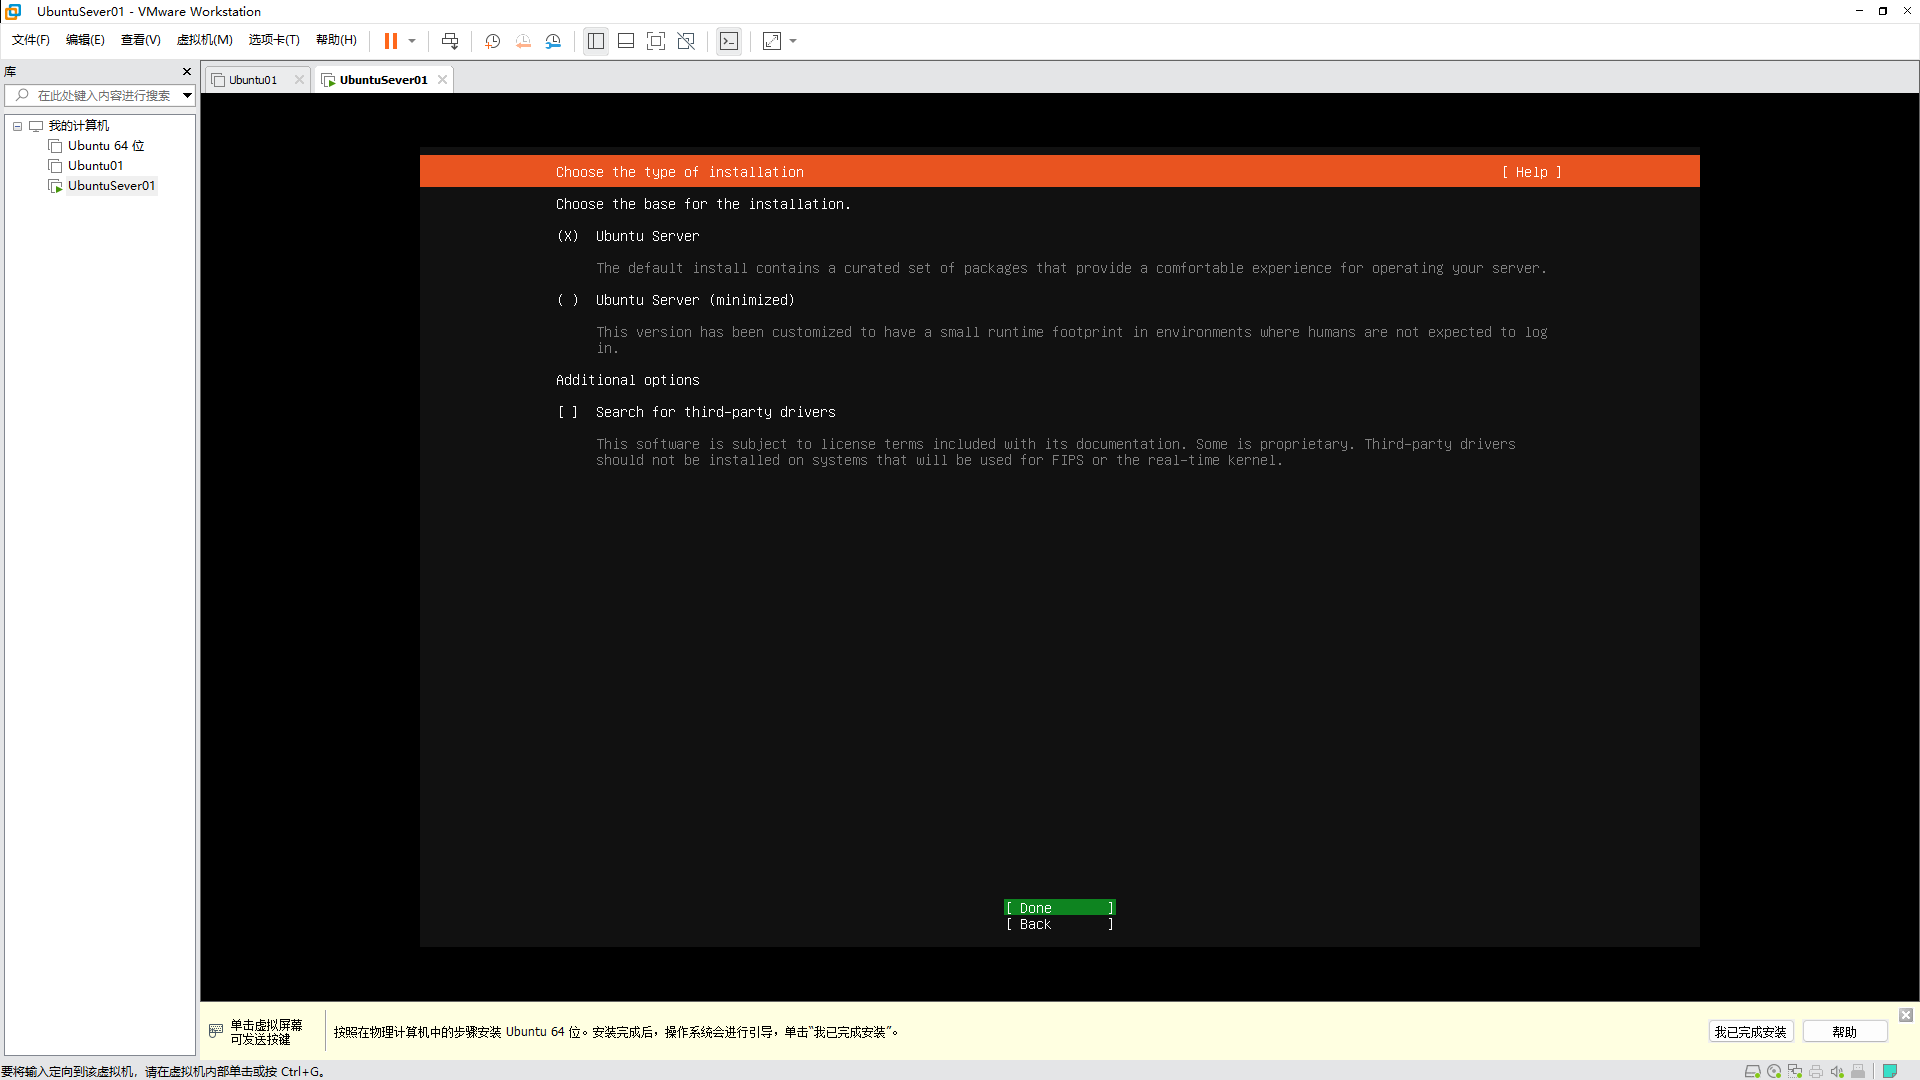Select the Ubuntu Server radio button
1920x1080 pixels.
point(569,236)
